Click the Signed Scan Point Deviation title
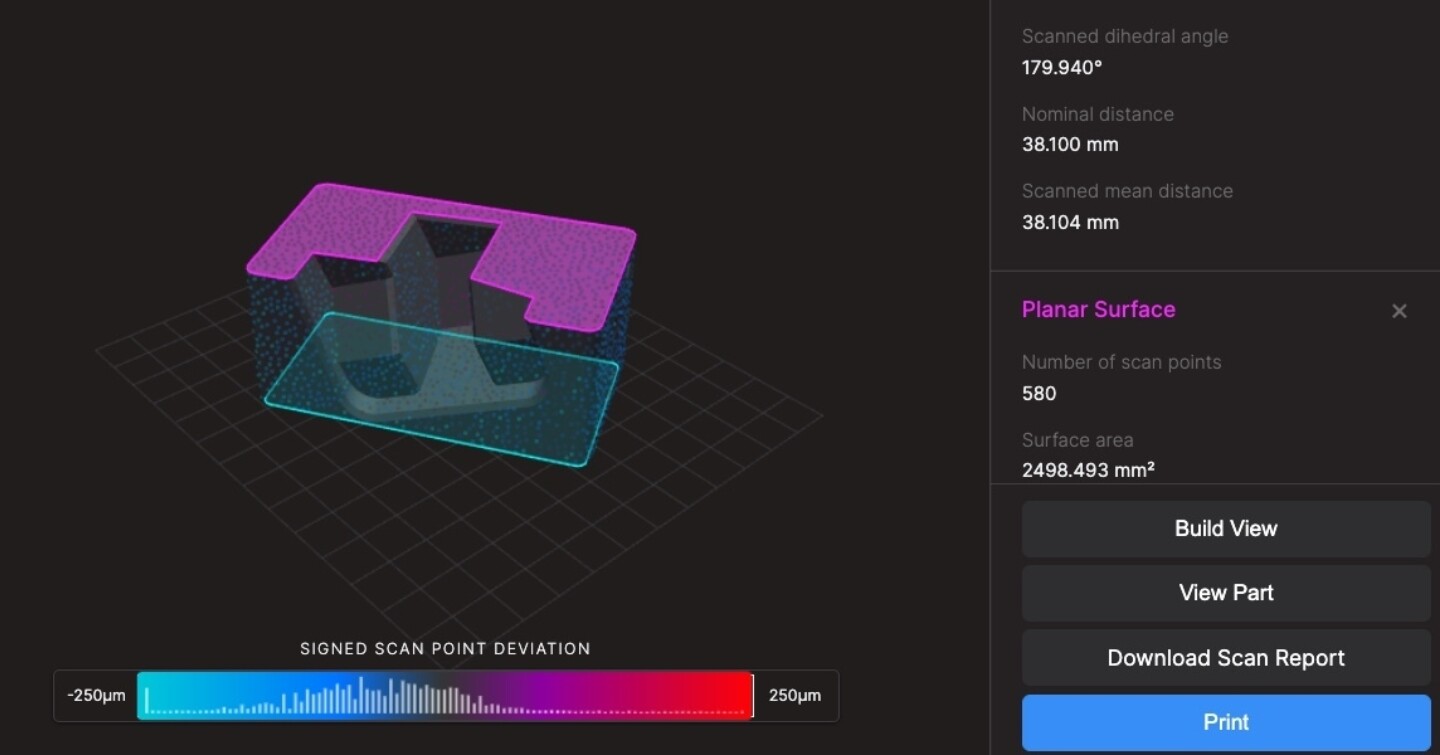The width and height of the screenshot is (1440, 755). 445,649
